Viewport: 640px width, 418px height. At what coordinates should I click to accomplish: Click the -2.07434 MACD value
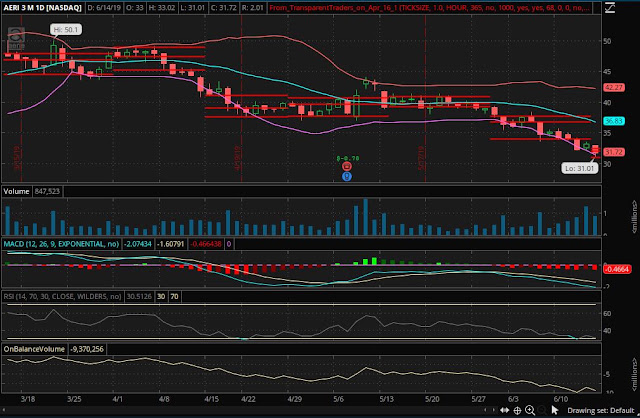138,244
